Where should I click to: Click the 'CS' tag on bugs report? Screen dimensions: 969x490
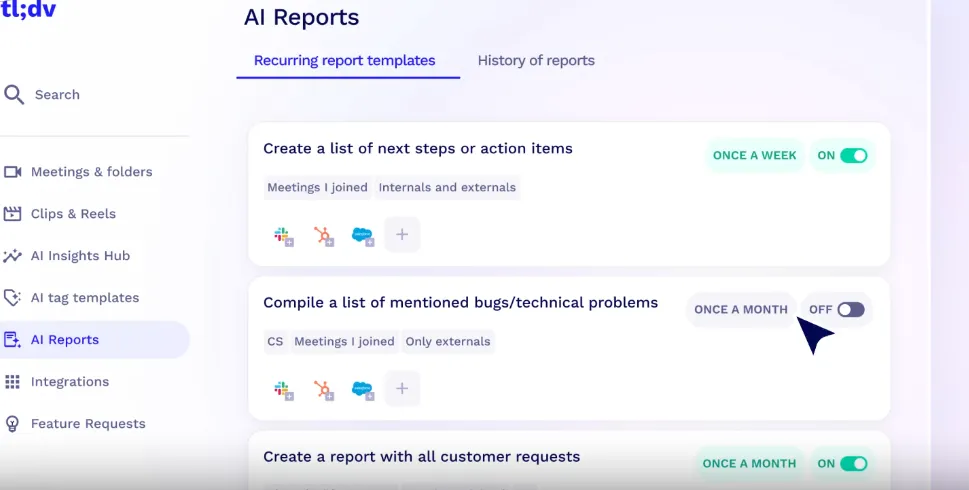point(275,342)
